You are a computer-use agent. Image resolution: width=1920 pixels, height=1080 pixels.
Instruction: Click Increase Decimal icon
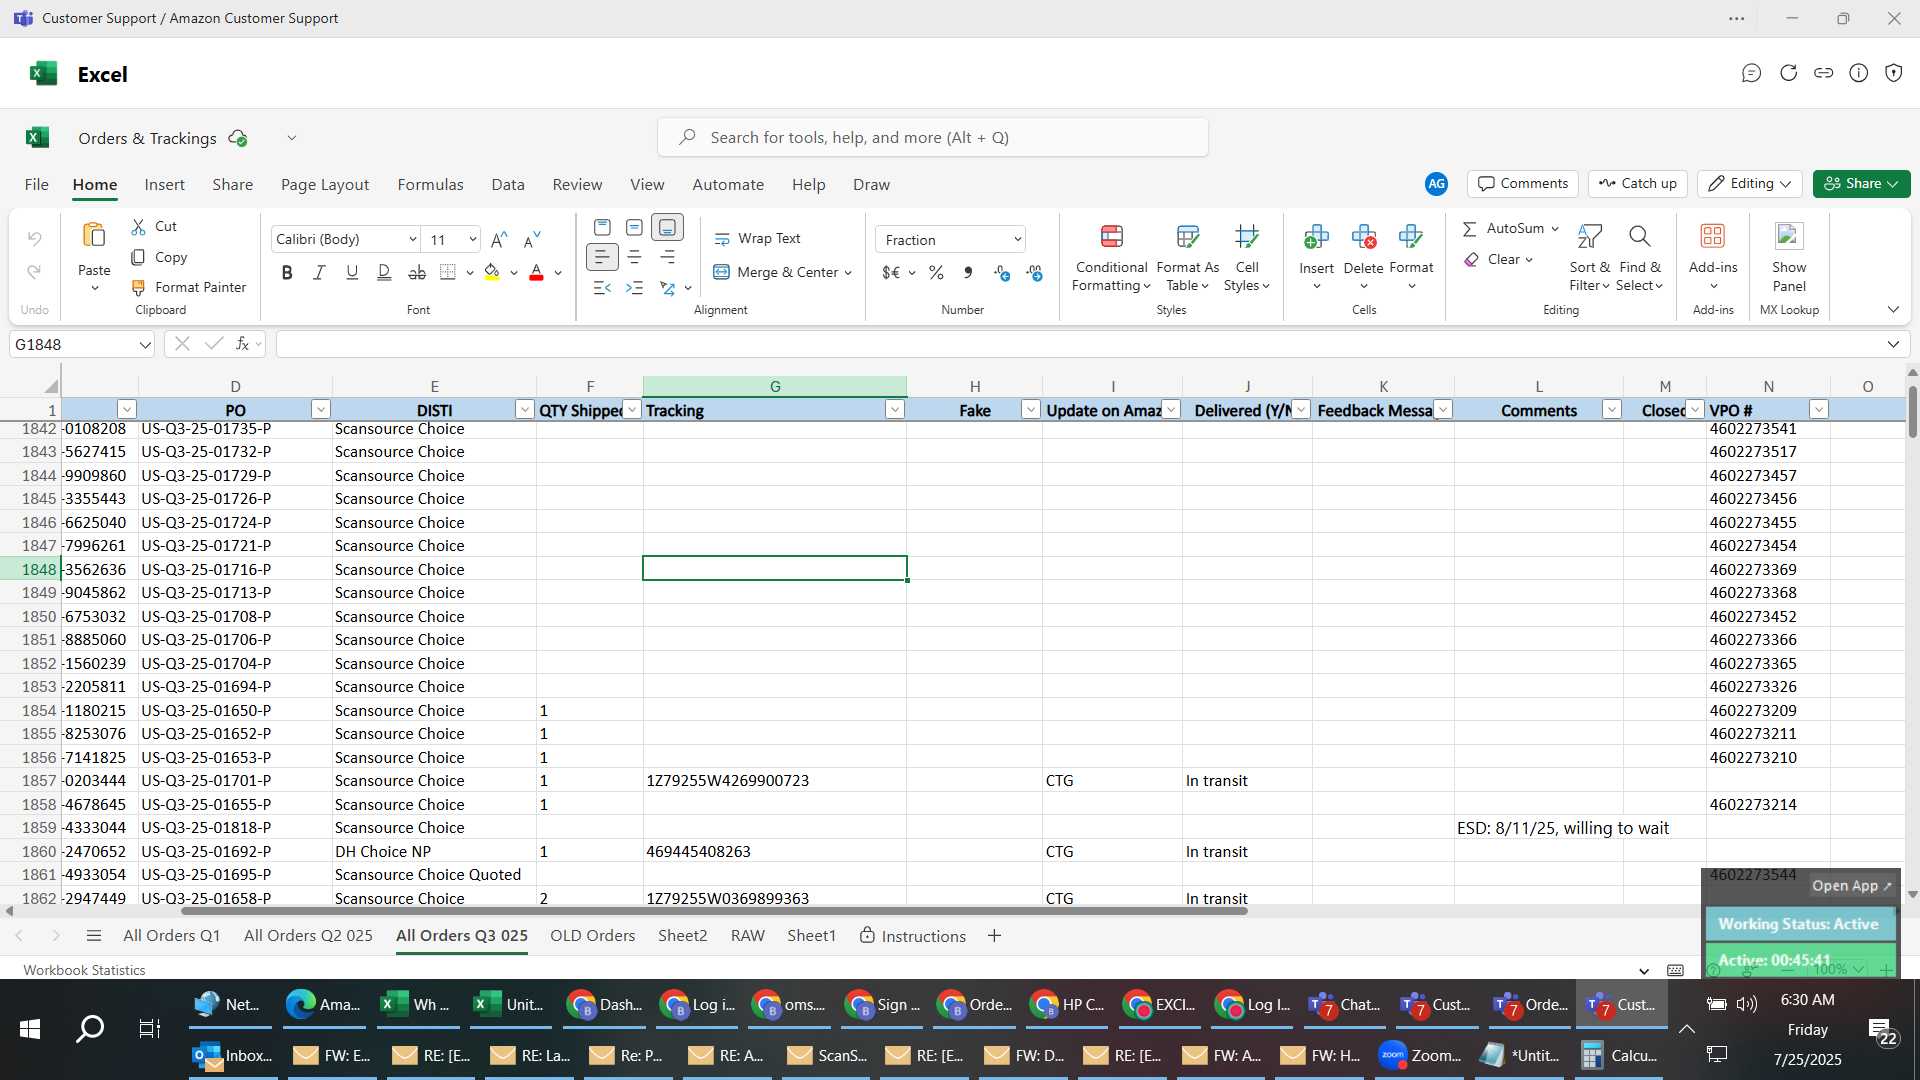pos(1002,273)
